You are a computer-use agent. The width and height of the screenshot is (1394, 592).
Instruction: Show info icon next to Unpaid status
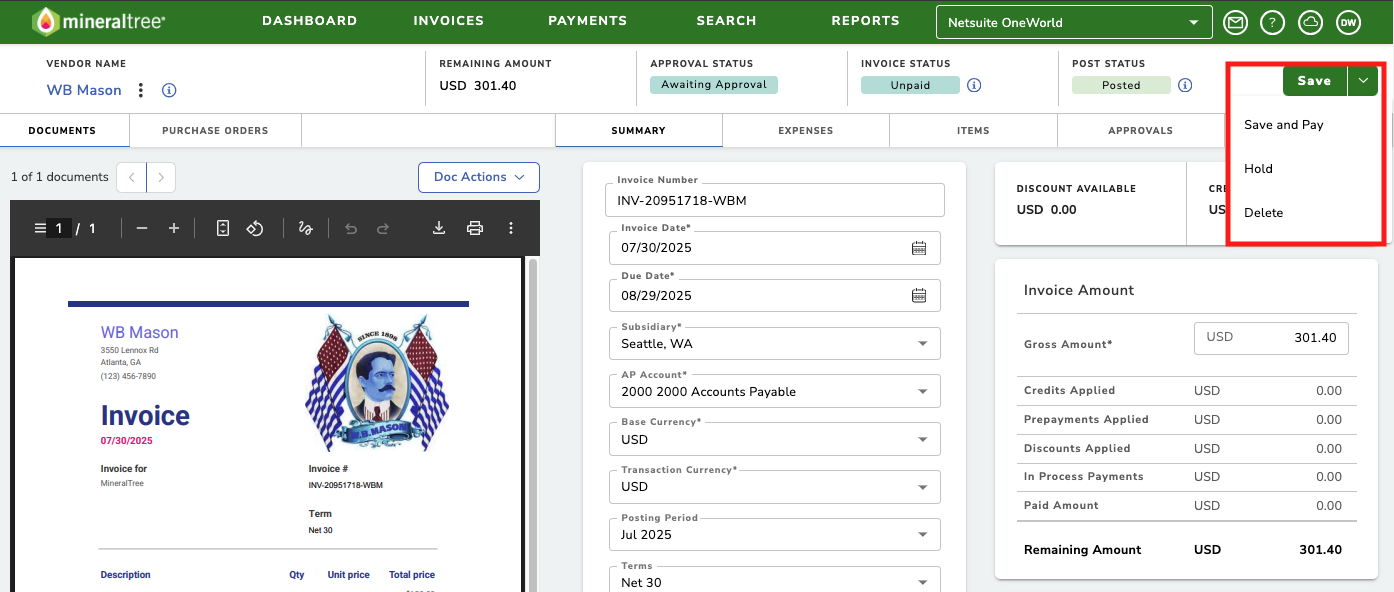[974, 85]
